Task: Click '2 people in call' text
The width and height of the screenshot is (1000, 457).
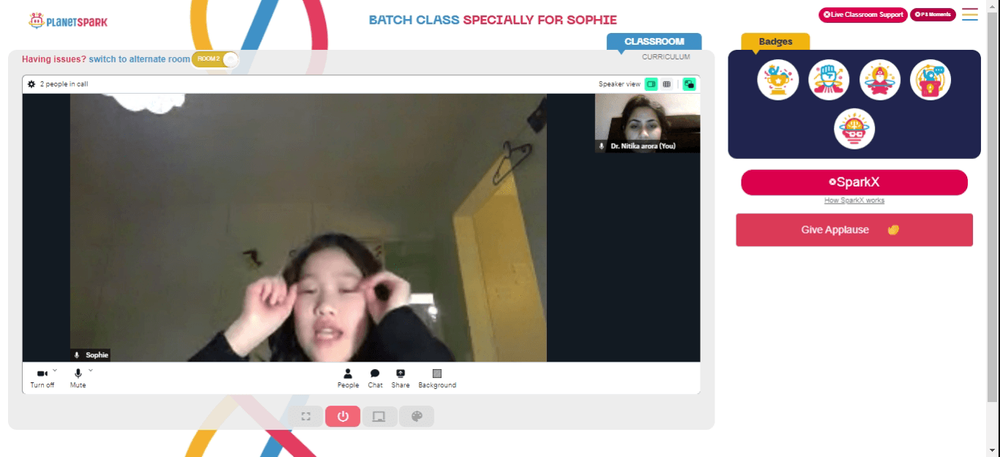Action: 64,84
